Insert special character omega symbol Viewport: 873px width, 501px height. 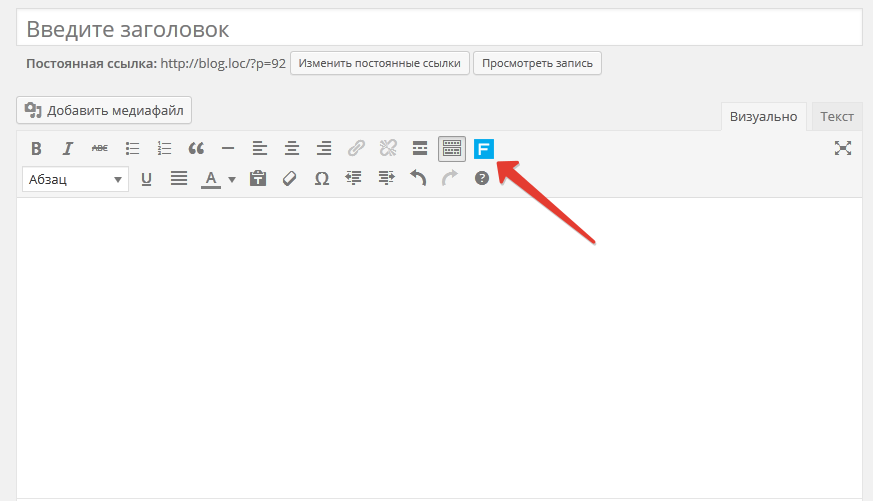coord(322,179)
